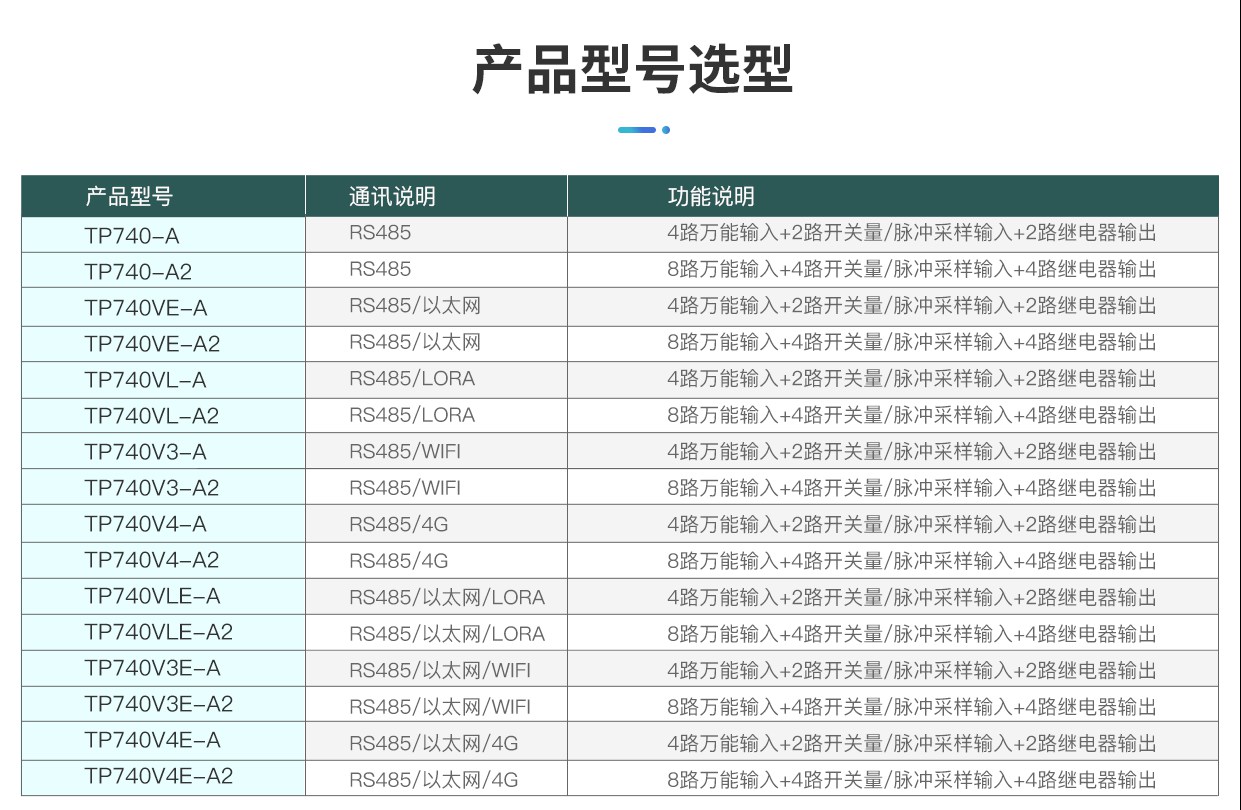The image size is (1241, 810).
Task: Select the function description in the TP740V4E-A row
Action: coord(912,742)
